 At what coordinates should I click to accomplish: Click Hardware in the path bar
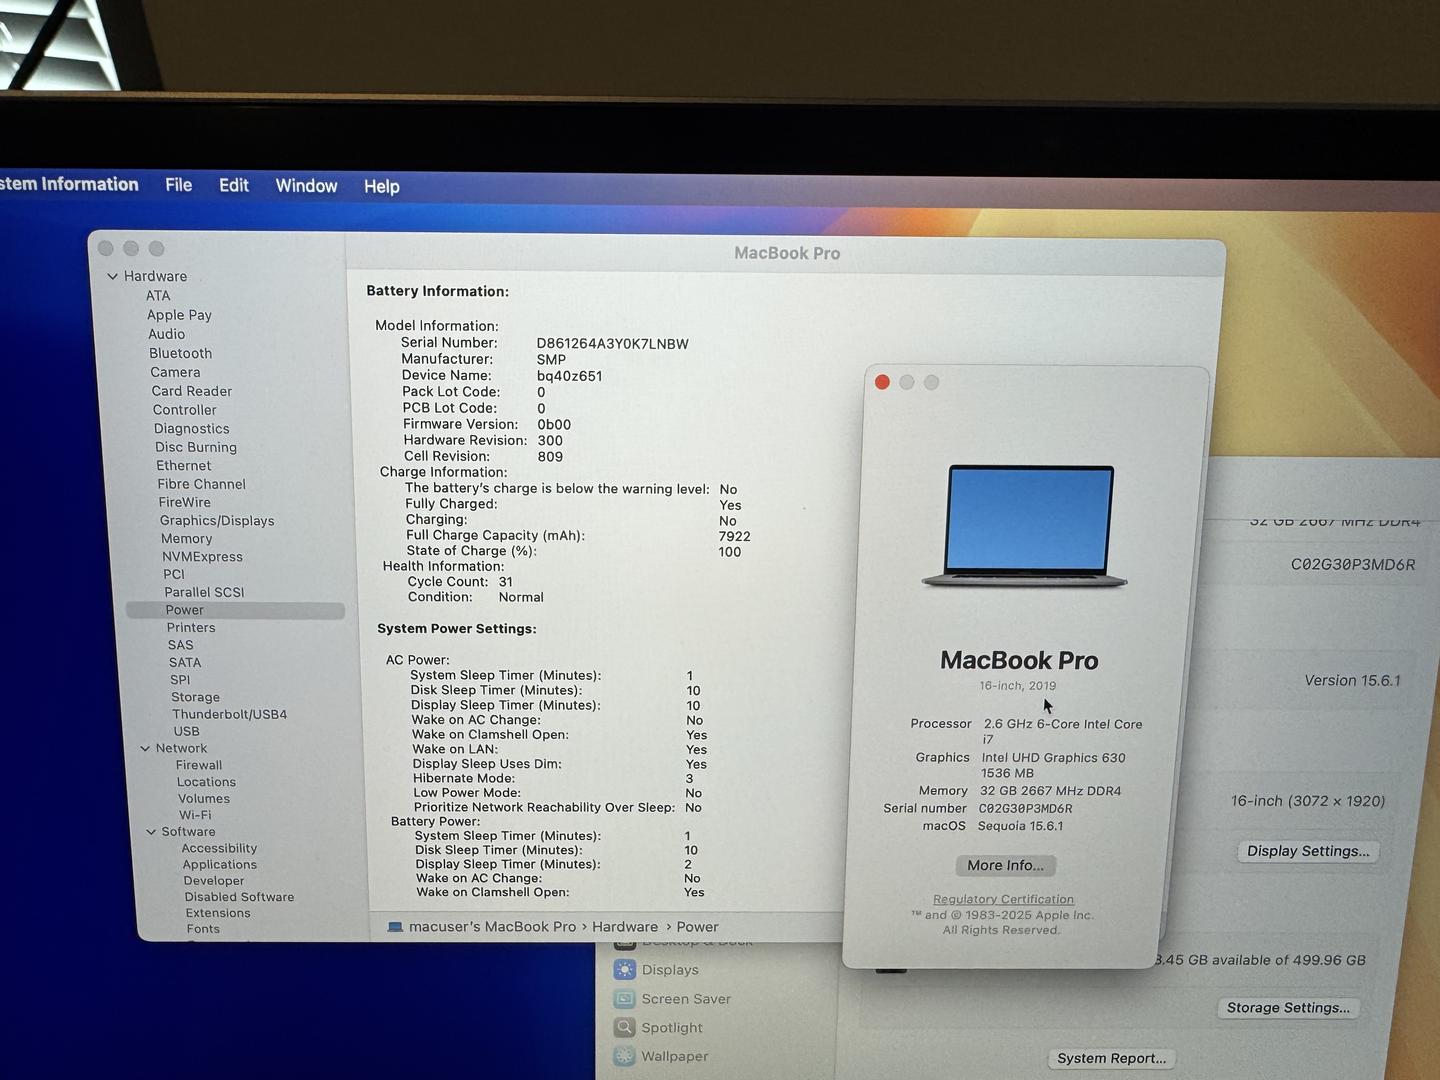click(x=625, y=927)
